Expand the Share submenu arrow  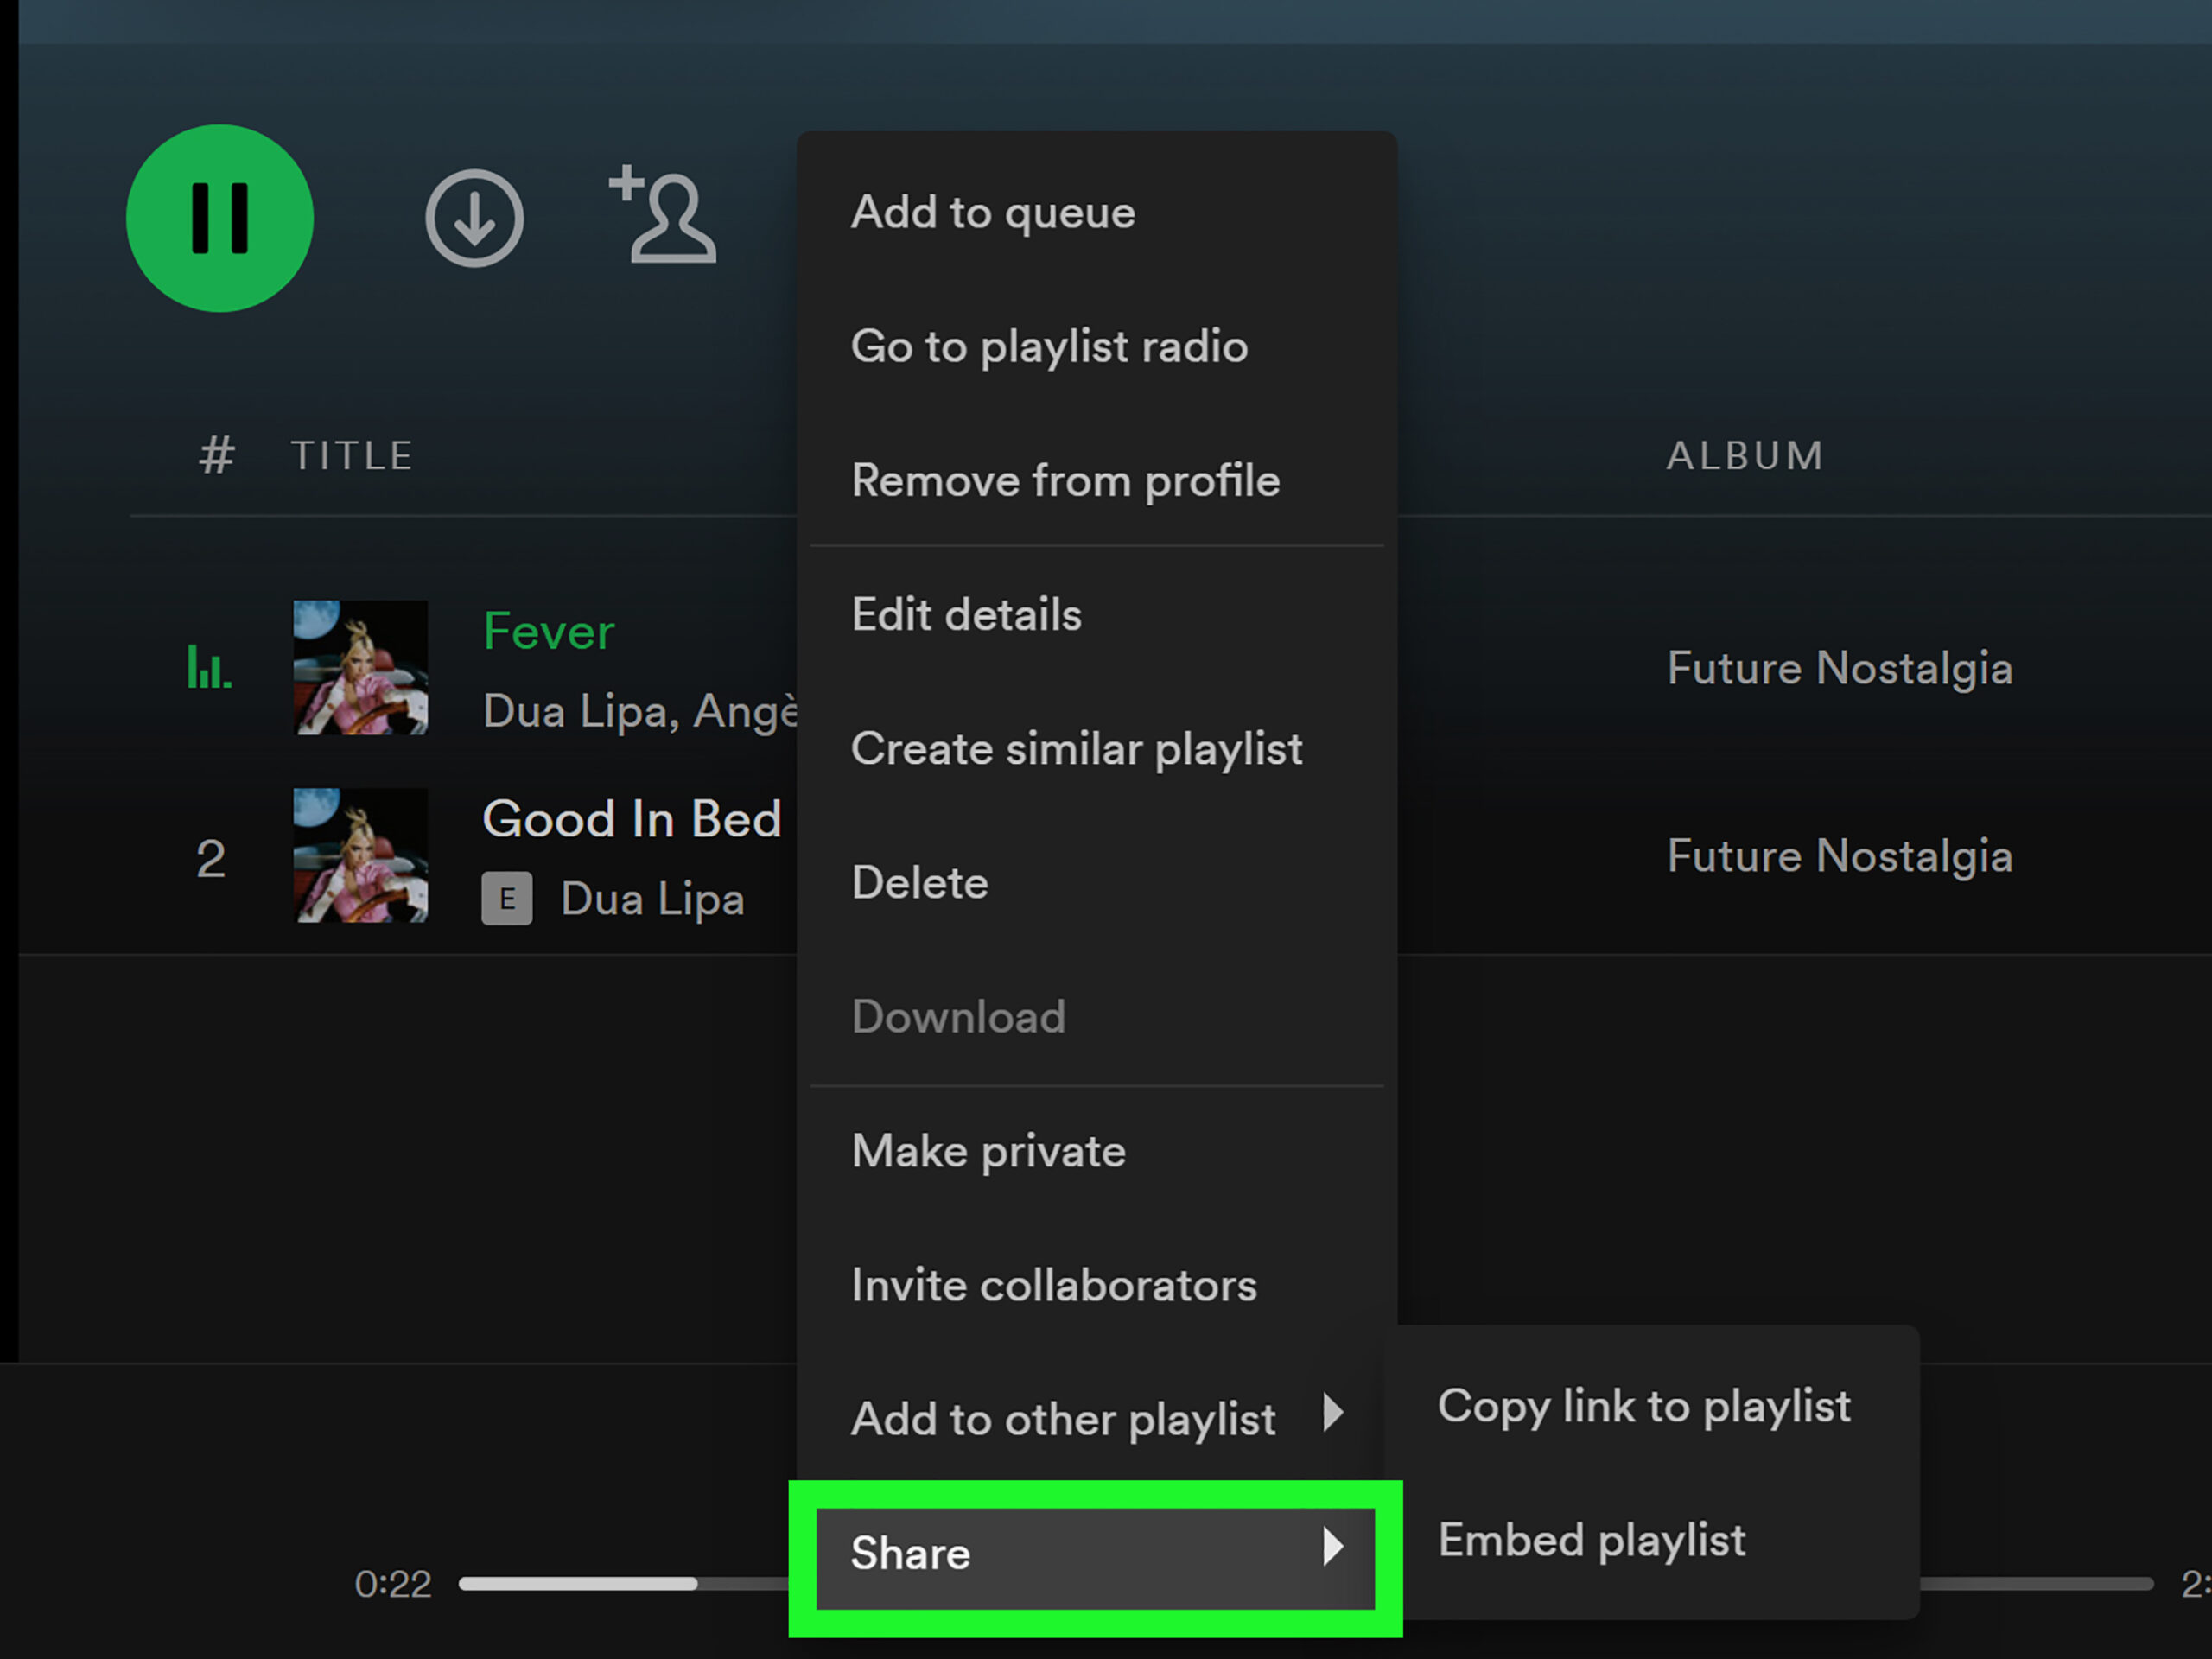[1331, 1546]
